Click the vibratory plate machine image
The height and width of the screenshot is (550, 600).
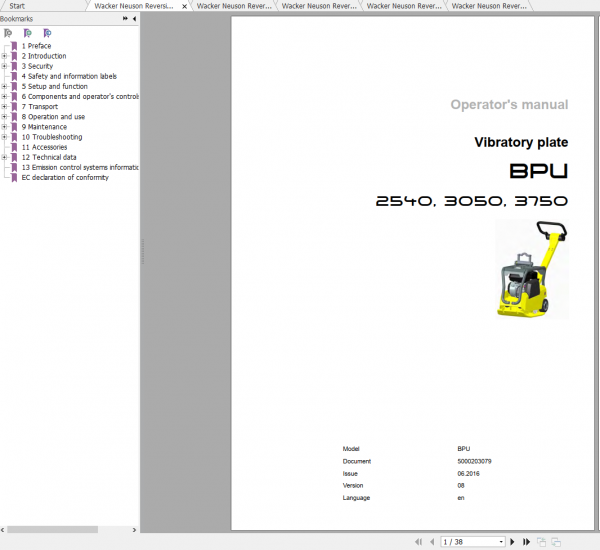pyautogui.click(x=532, y=269)
